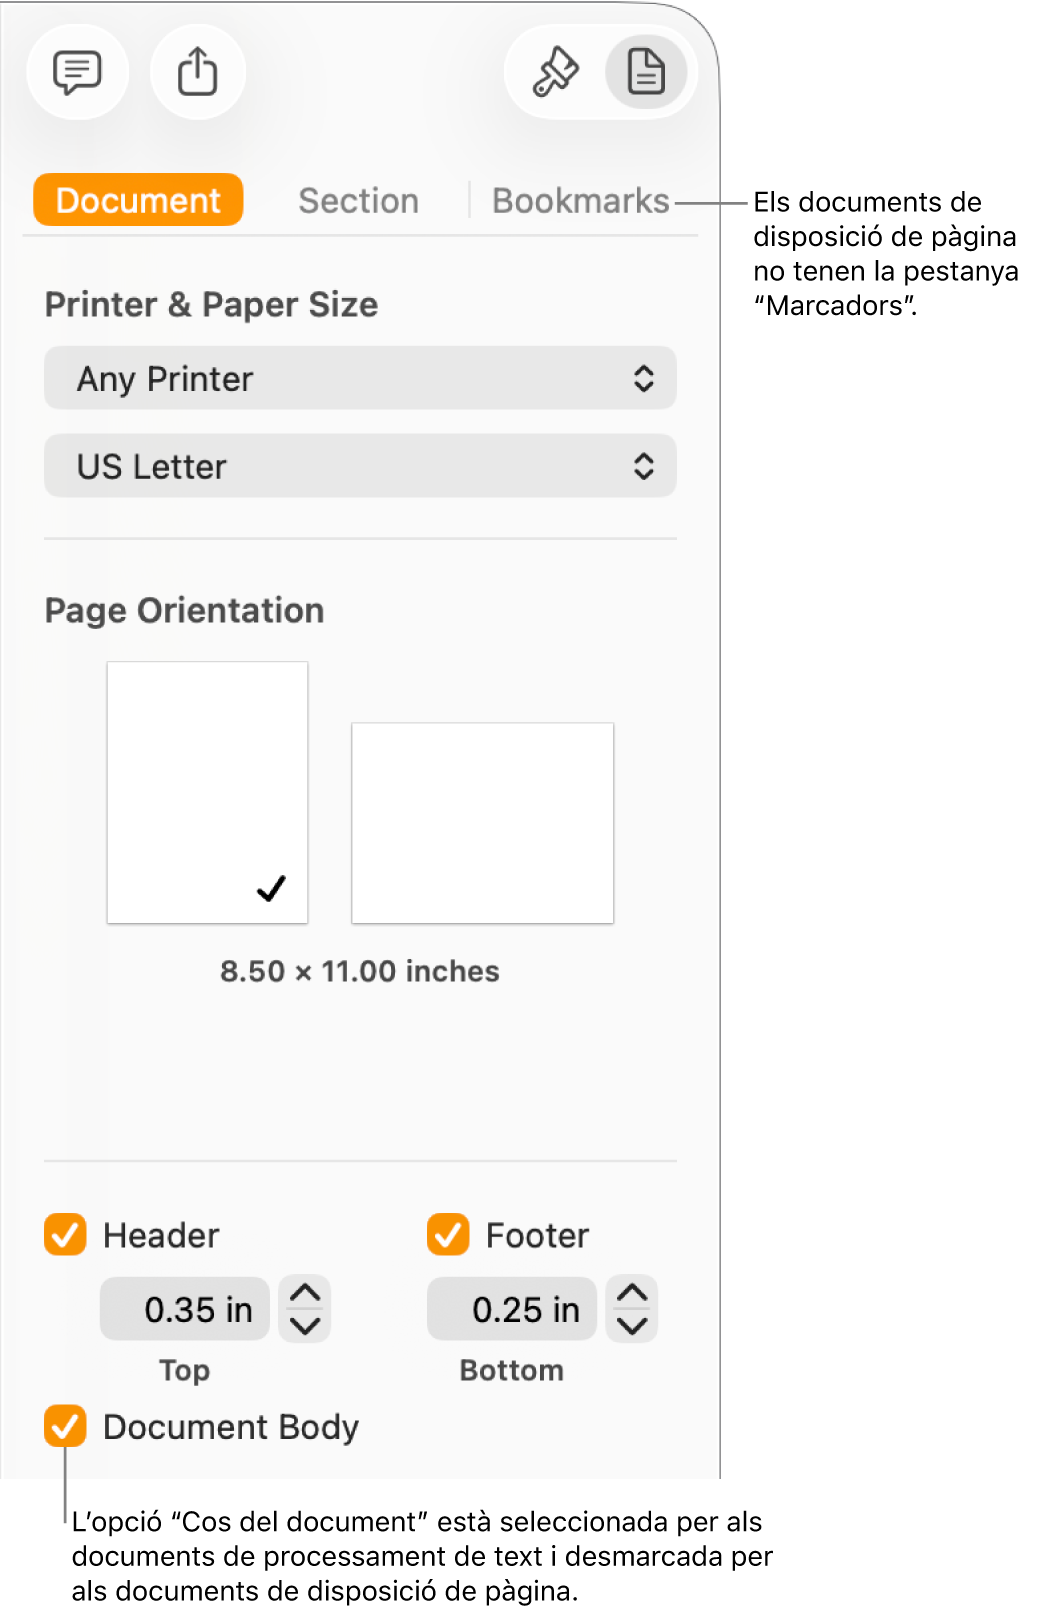
Task: Expand the US Letter paper size menu
Action: [360, 466]
